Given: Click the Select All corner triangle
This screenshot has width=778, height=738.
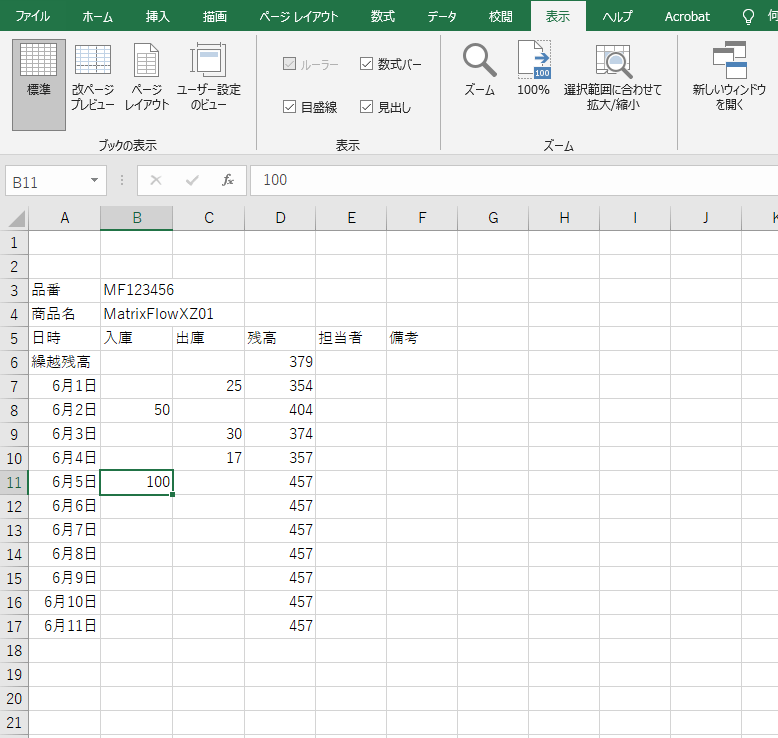Looking at the screenshot, I should coord(15,218).
